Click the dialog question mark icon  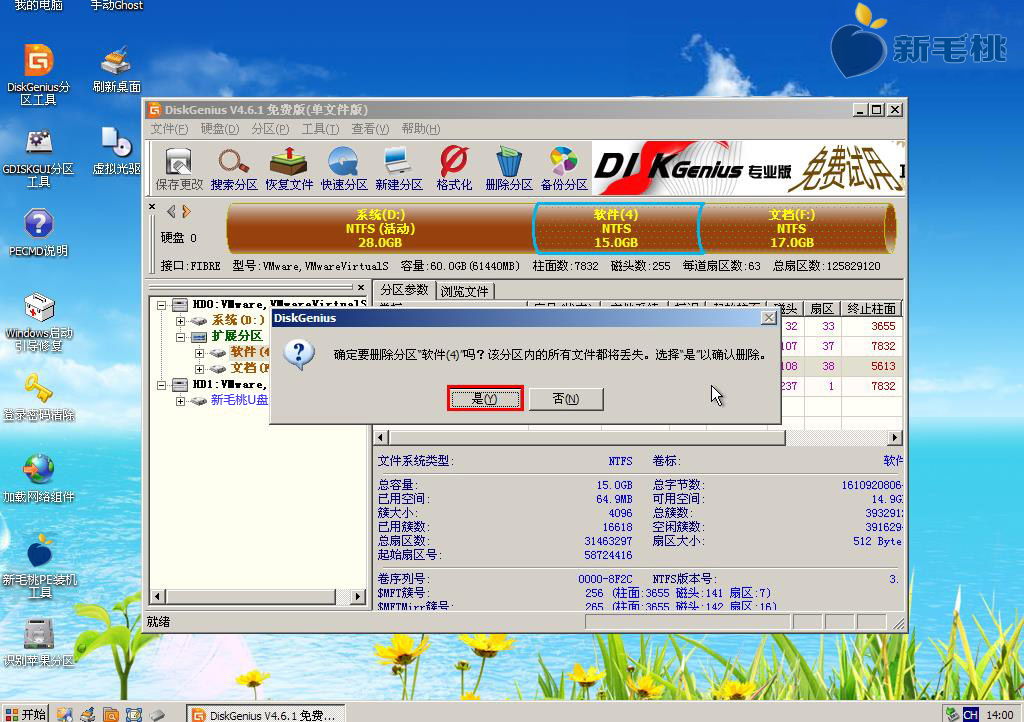point(299,354)
